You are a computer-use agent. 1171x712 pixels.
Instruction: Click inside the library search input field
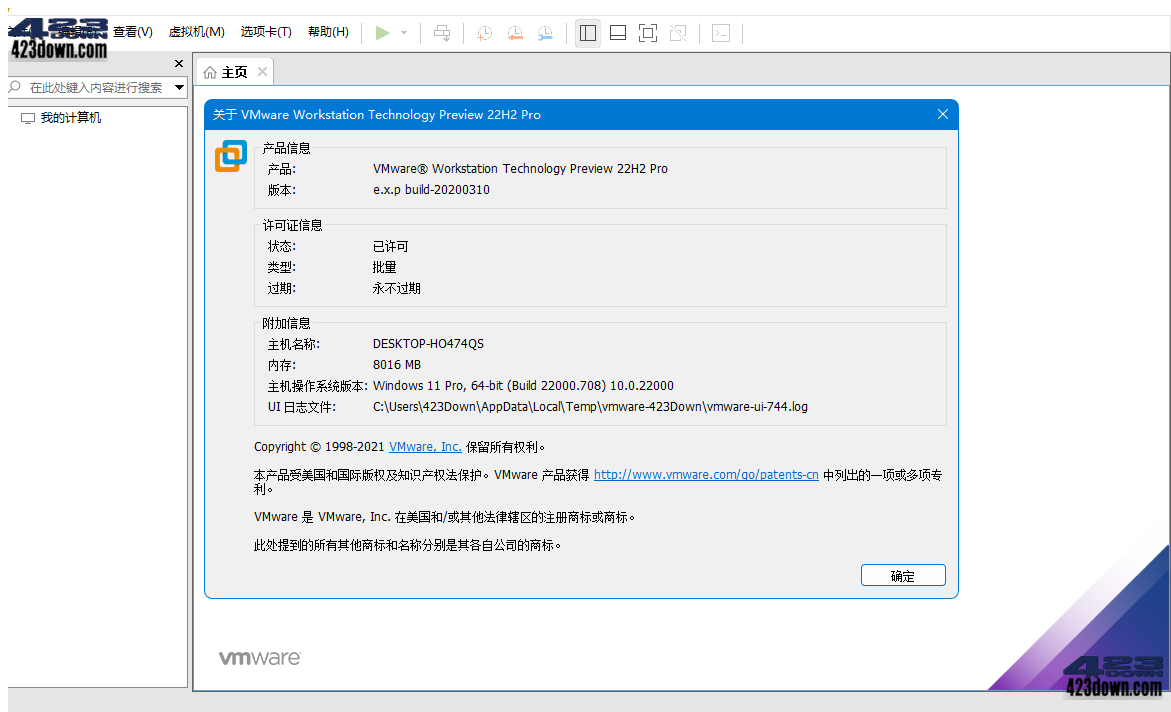coord(90,87)
